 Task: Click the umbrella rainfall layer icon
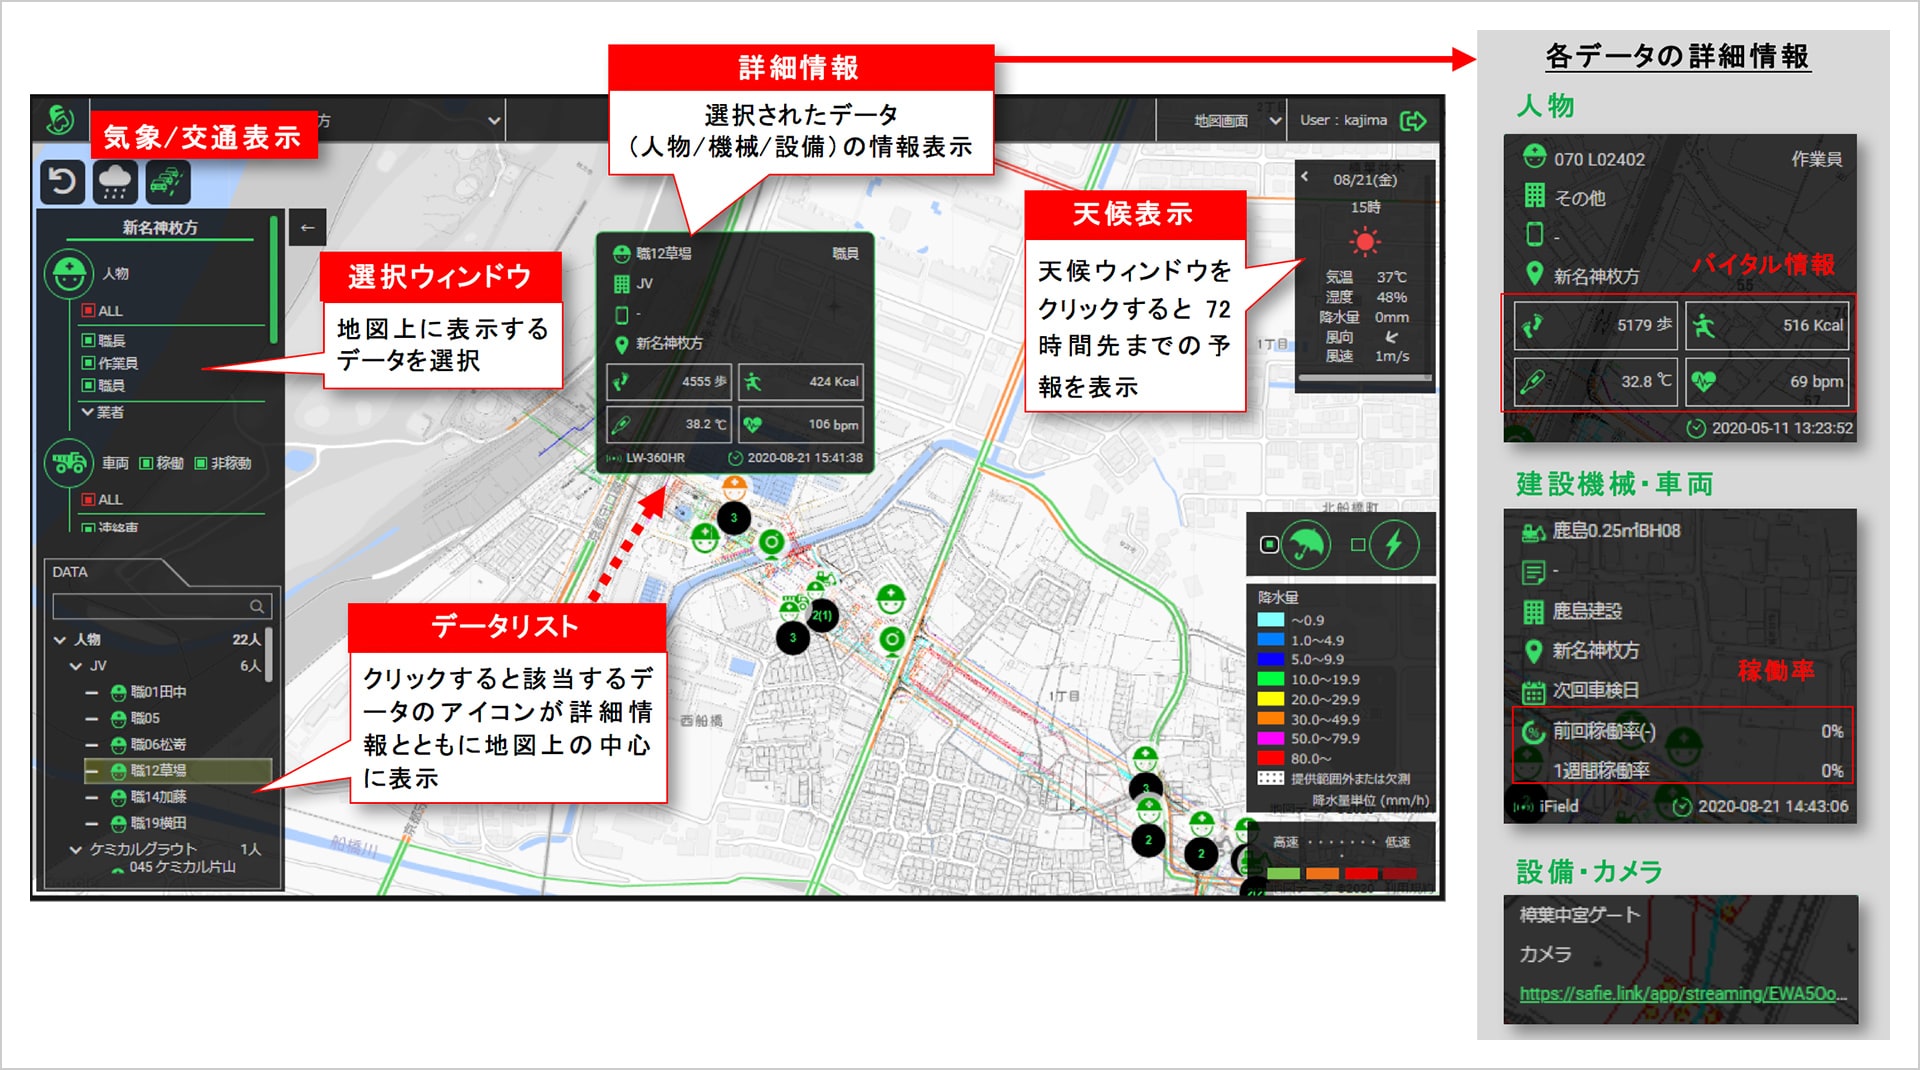[x=1306, y=545]
